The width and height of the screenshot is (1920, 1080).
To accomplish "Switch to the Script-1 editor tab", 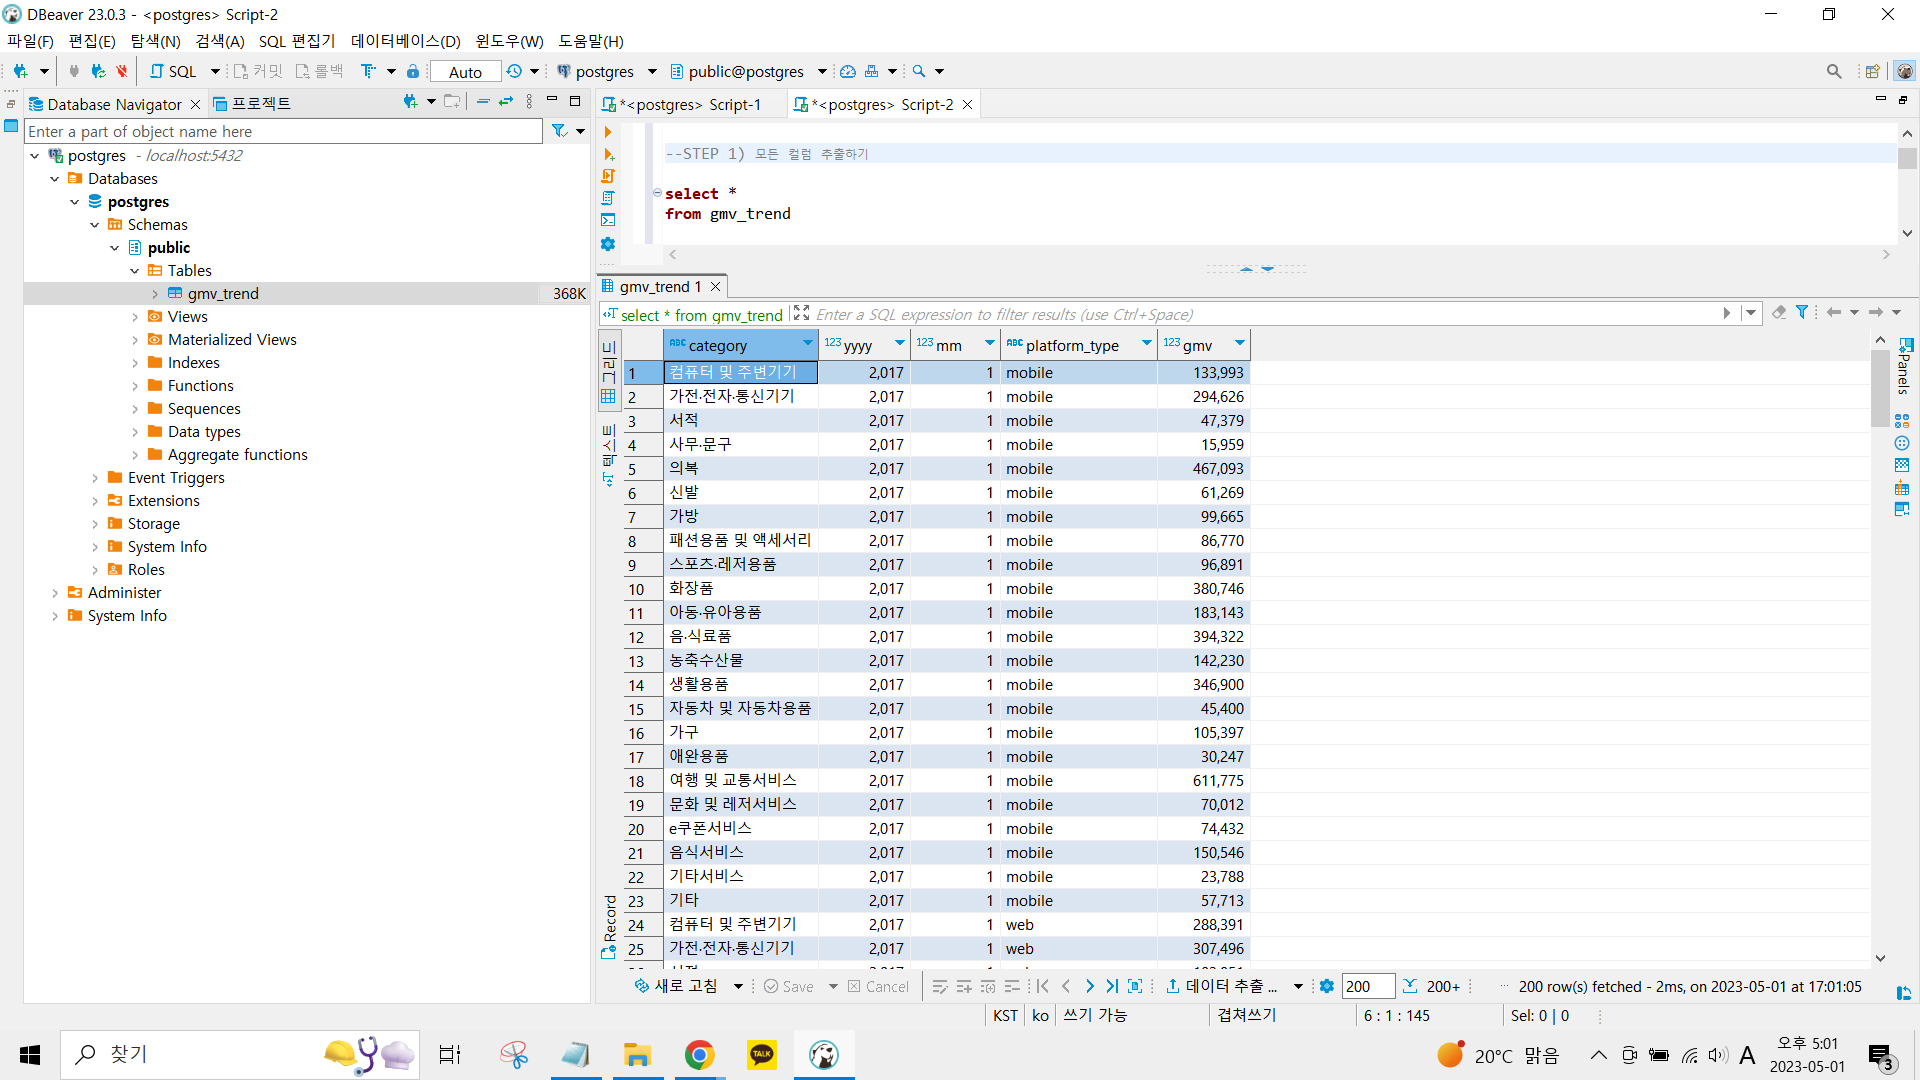I will point(689,105).
